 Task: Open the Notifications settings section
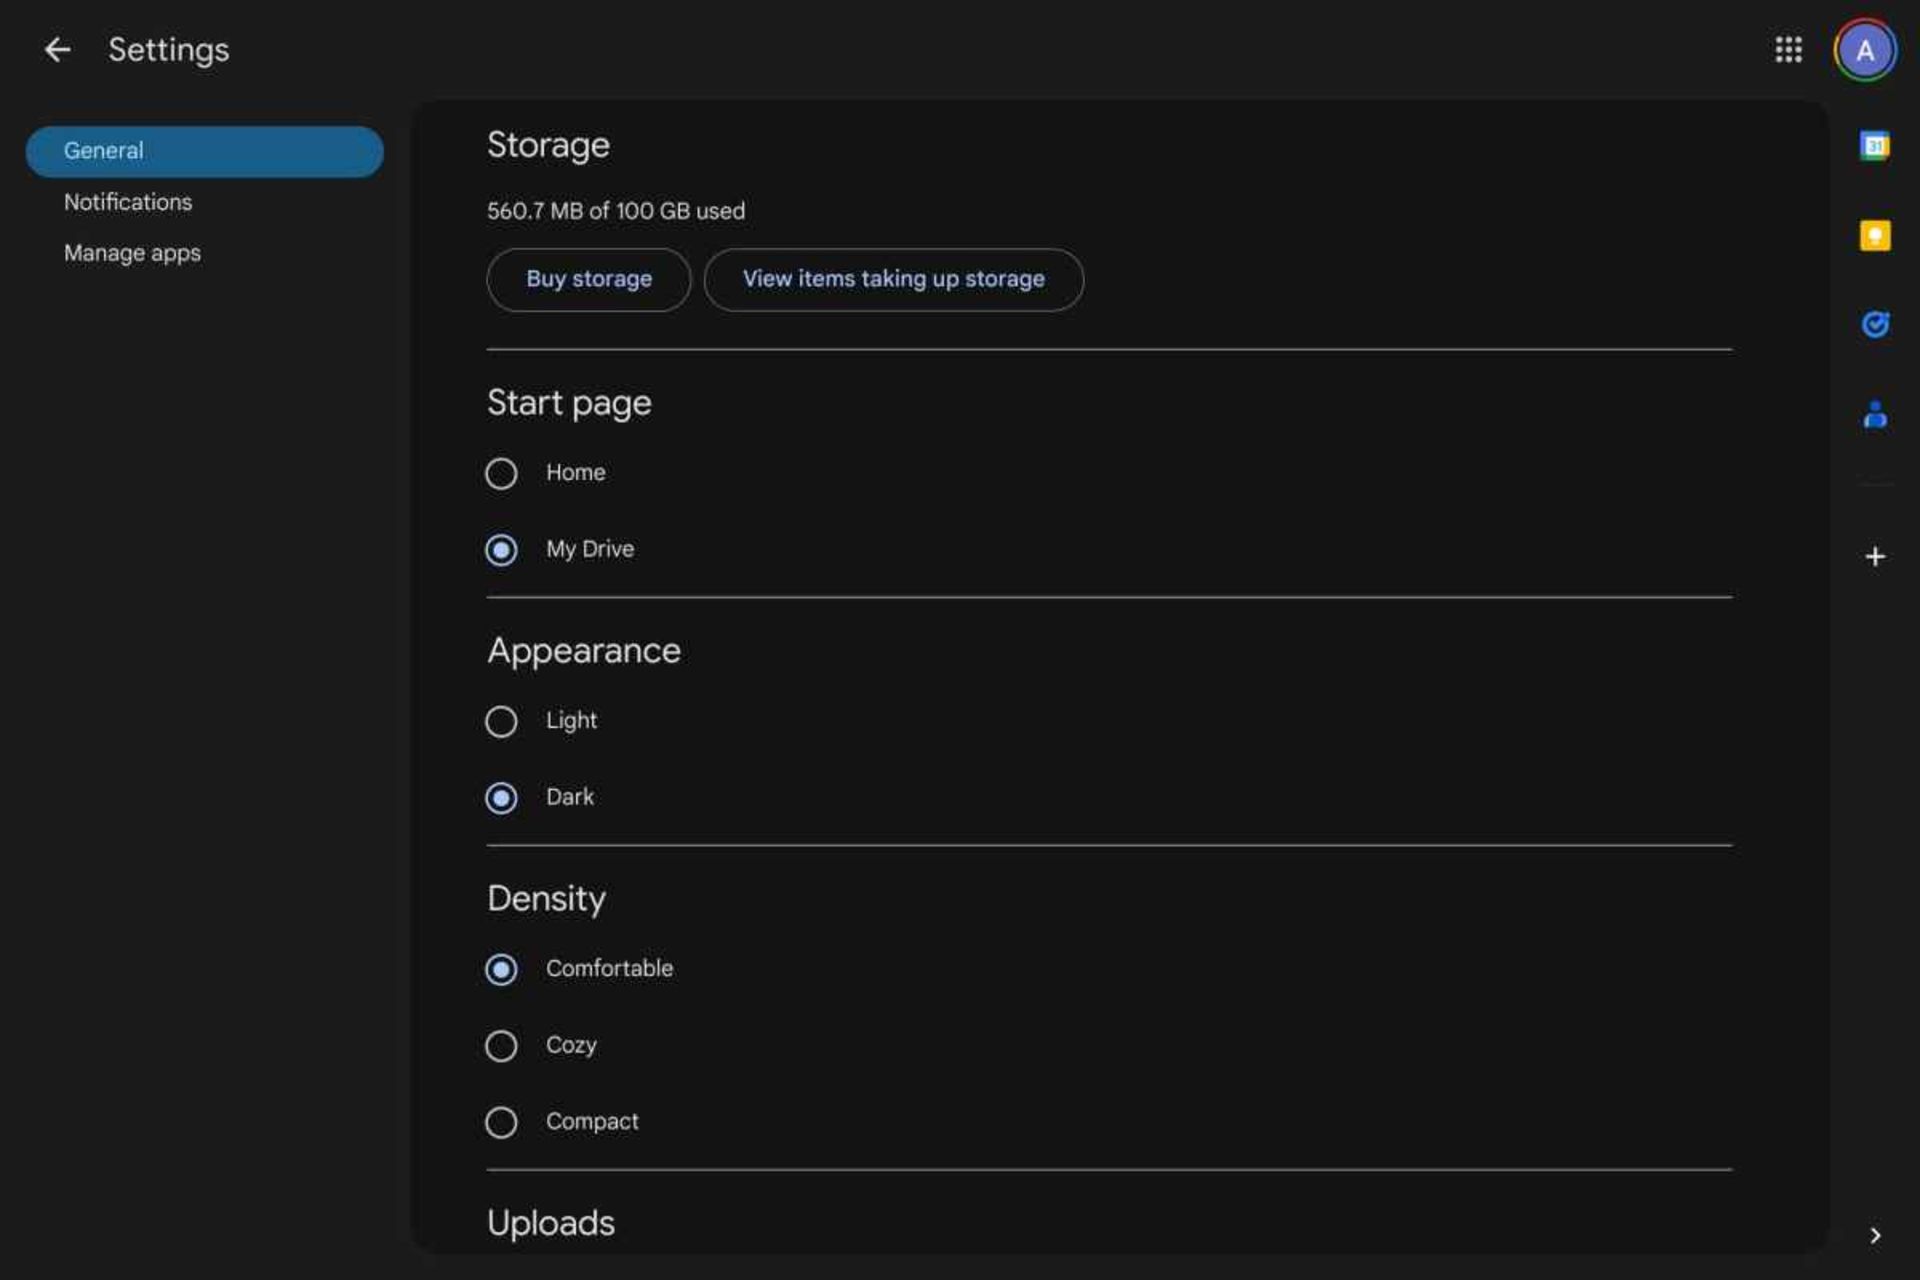tap(127, 201)
